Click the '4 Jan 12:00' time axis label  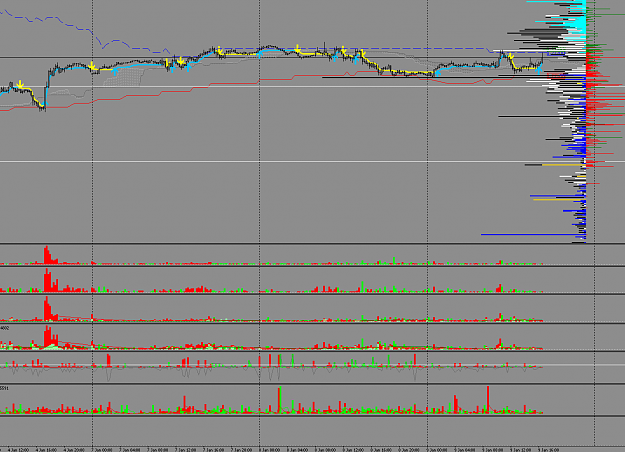click(18, 450)
